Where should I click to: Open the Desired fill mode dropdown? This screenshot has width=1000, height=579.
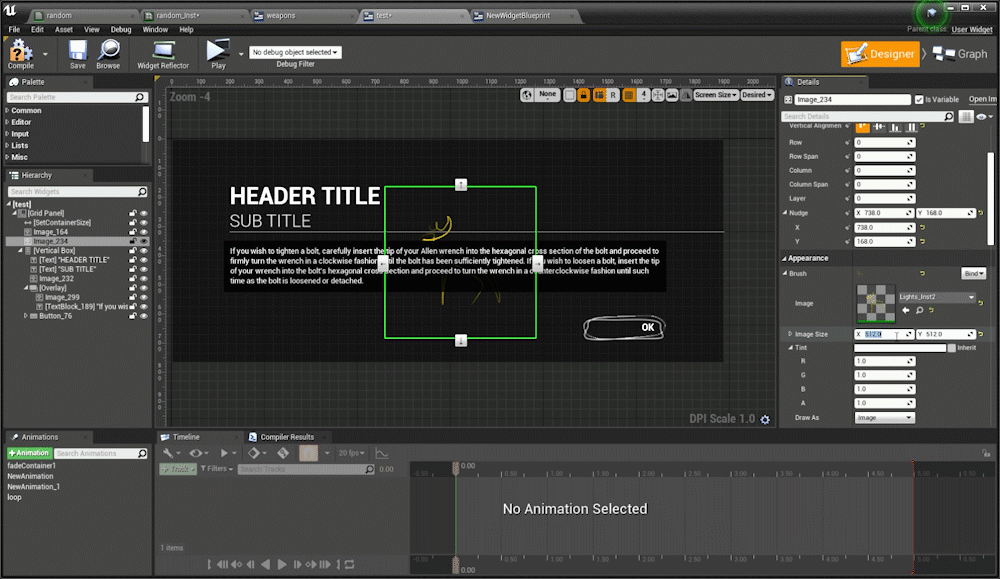click(756, 95)
